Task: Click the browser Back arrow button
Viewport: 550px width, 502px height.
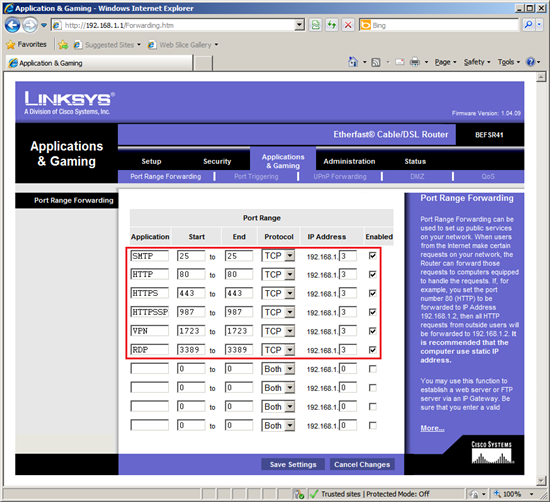Action: coord(12,25)
